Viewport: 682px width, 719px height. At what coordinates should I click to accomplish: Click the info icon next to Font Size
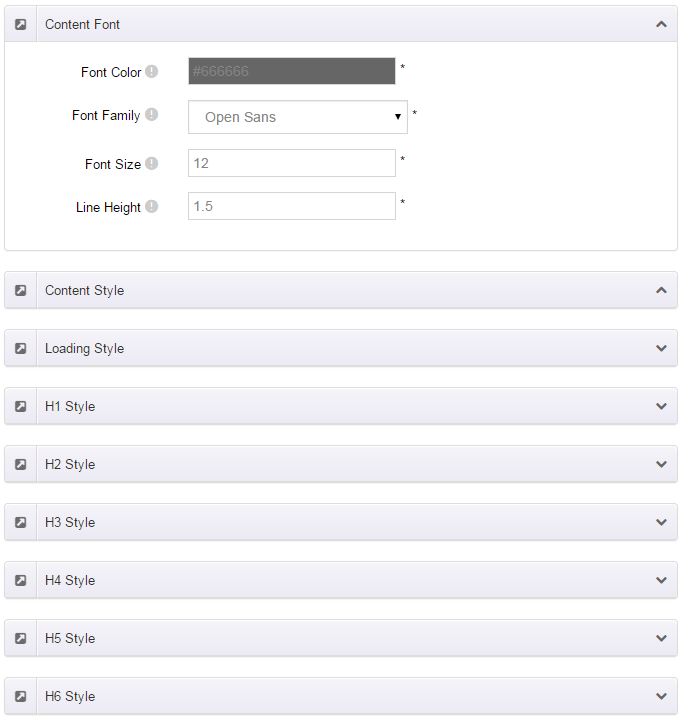point(152,163)
